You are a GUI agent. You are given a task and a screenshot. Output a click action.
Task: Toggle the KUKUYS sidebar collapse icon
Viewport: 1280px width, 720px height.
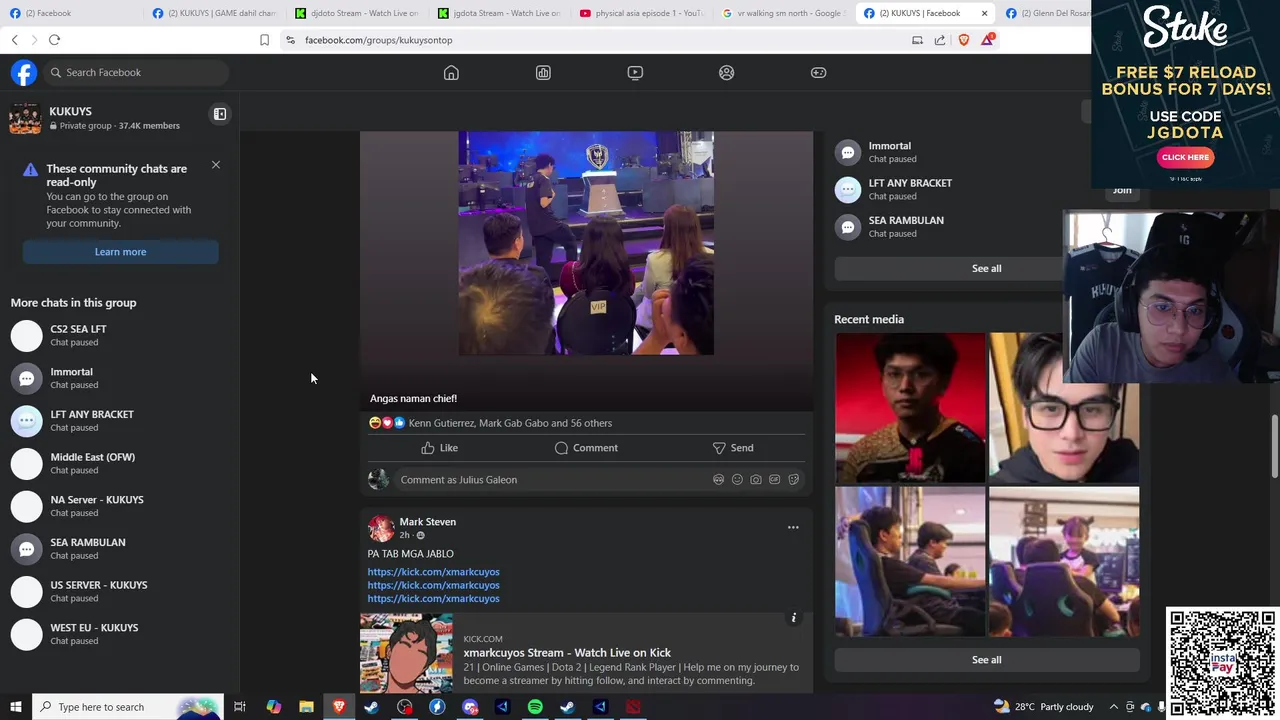coord(220,114)
